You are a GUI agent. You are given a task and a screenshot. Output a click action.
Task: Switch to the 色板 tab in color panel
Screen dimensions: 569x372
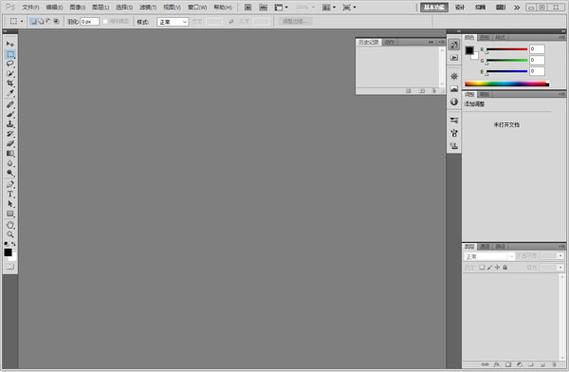(x=485, y=38)
